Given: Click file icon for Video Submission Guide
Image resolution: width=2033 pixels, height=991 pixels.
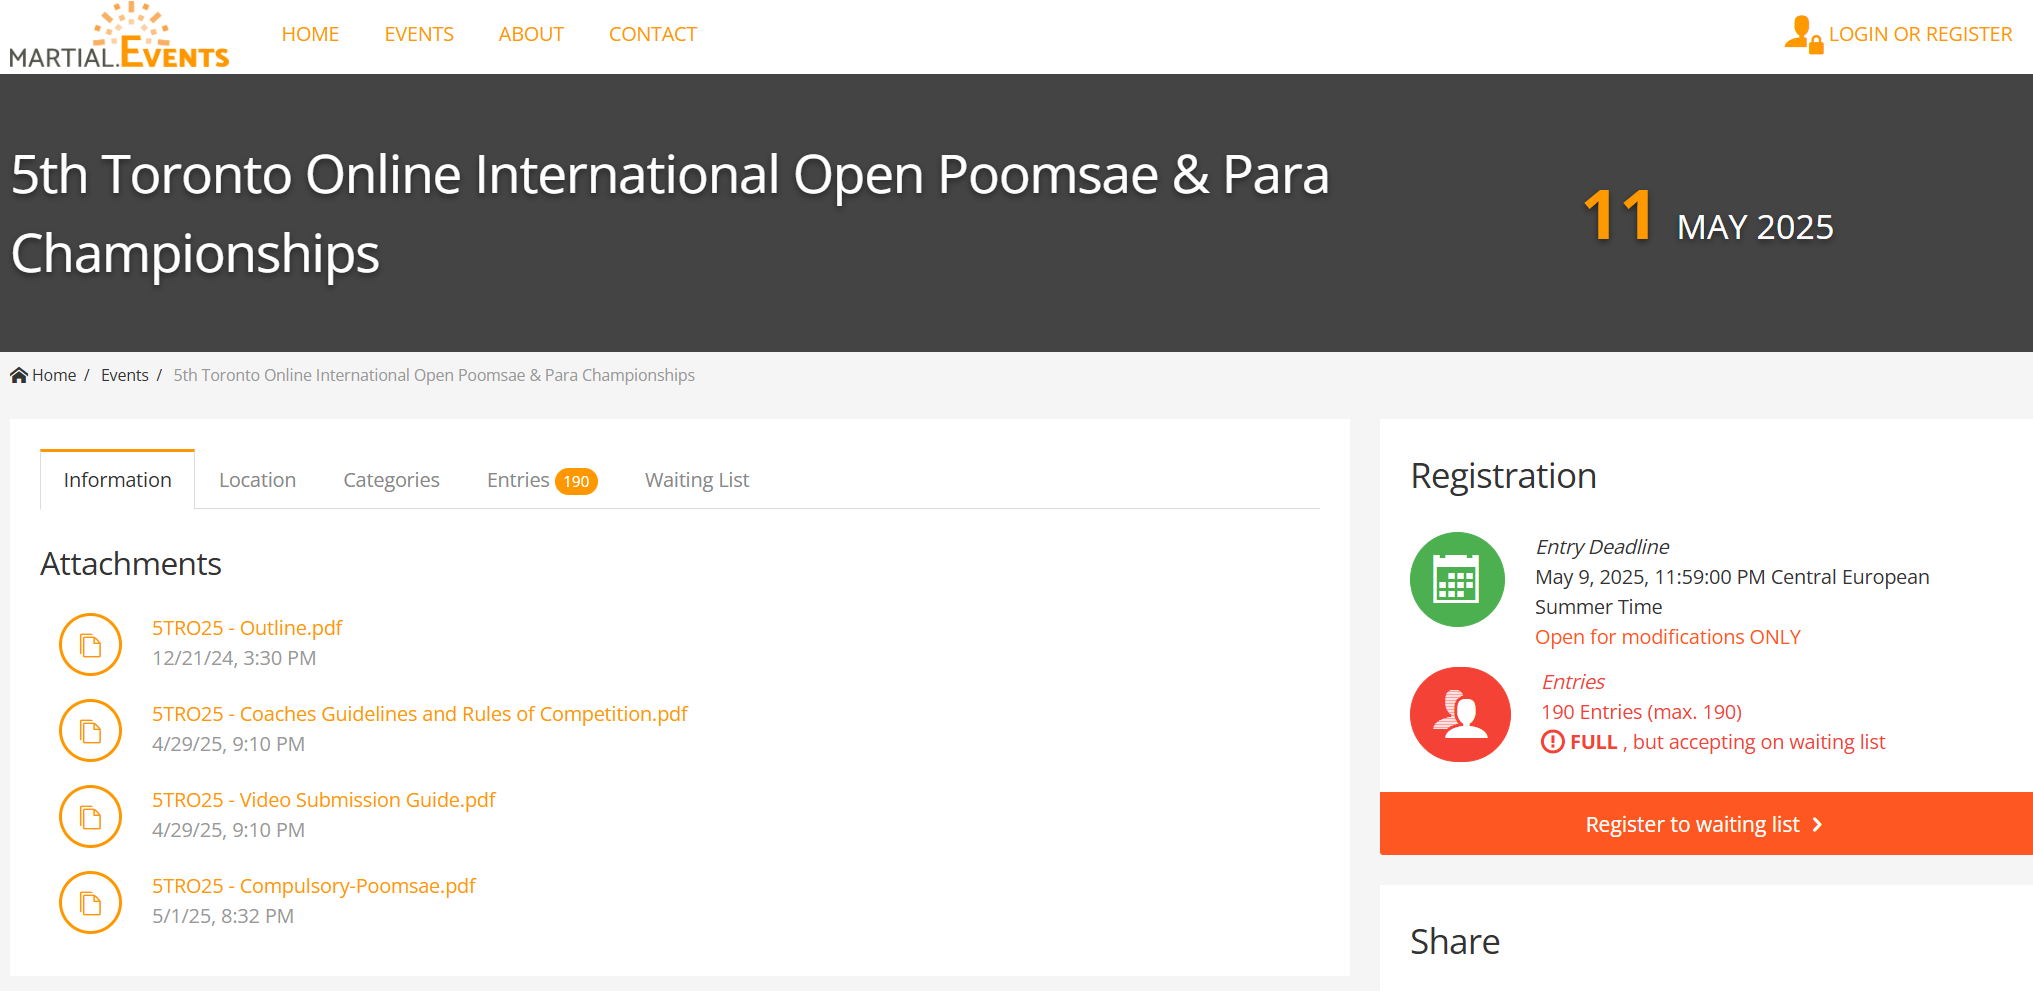Looking at the screenshot, I should pyautogui.click(x=90, y=816).
